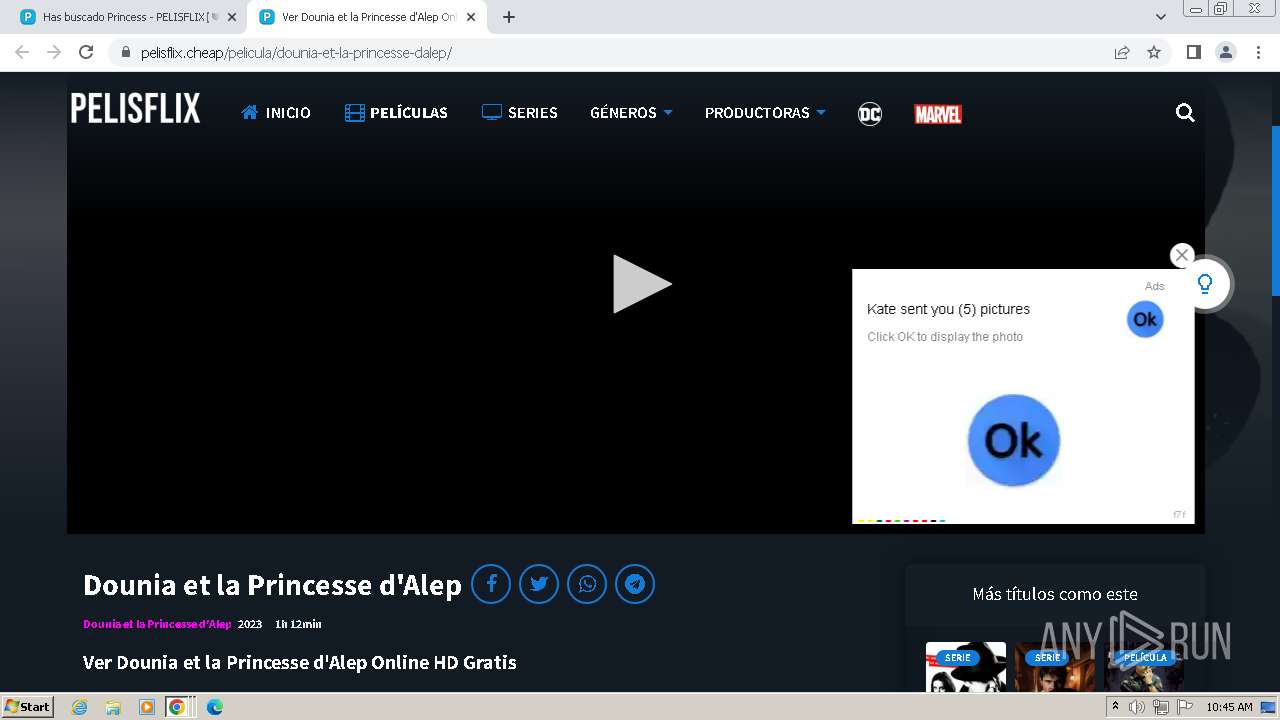Click pink Dounia et la Princesse d'Alep link
This screenshot has width=1280, height=720.
point(157,624)
